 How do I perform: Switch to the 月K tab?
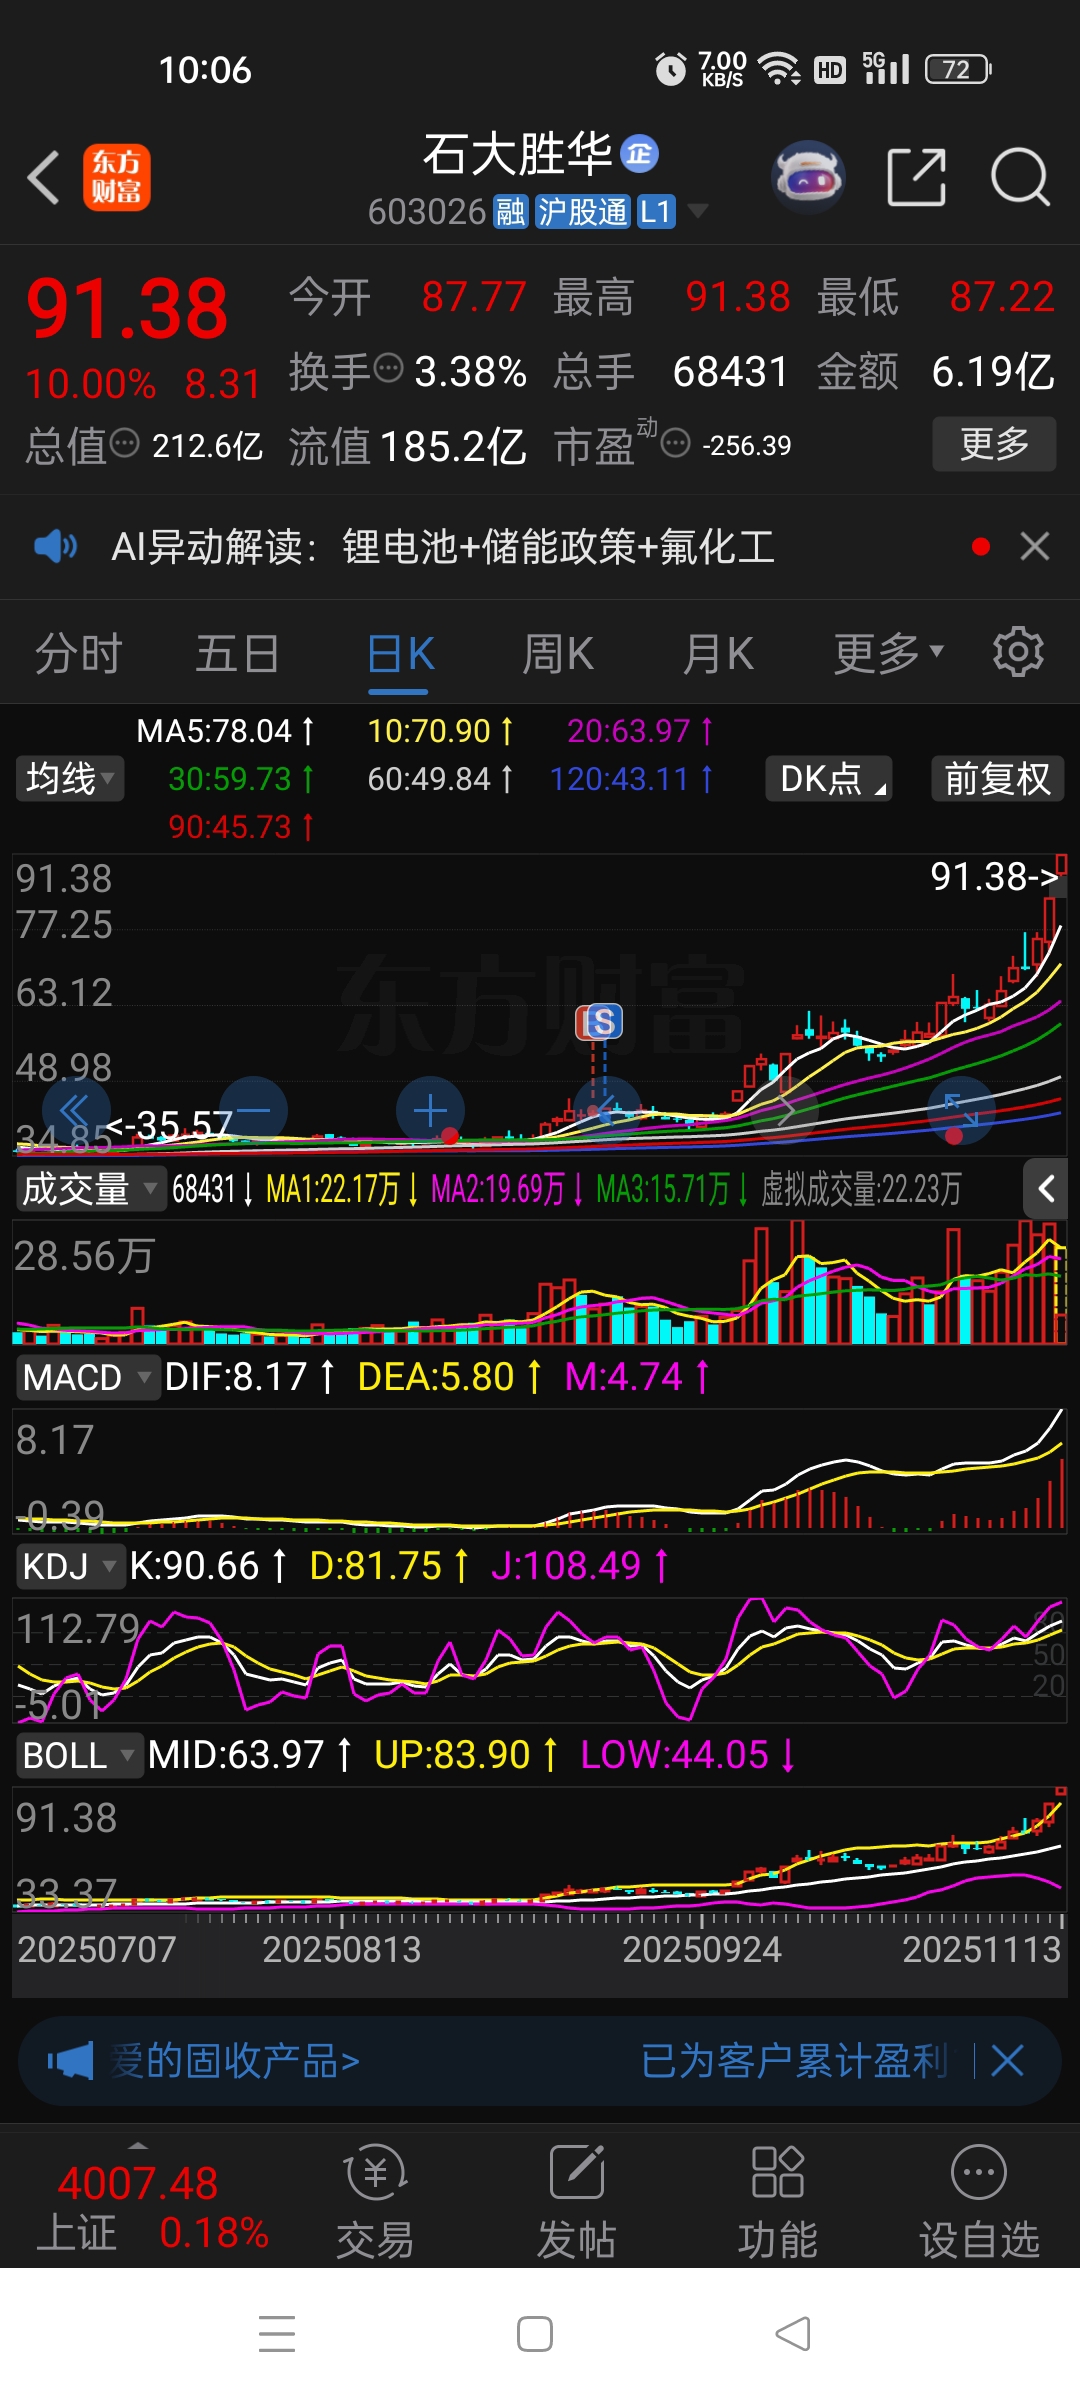pyautogui.click(x=718, y=654)
